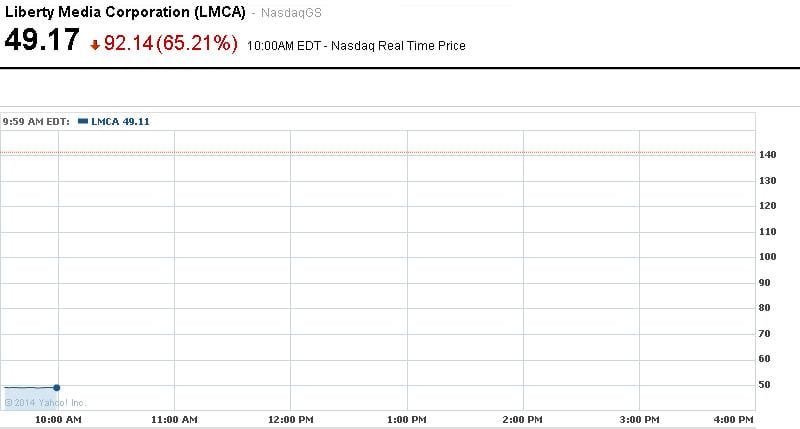Click the blue LMCA legend color marker
Viewport: 800px width, 429px height.
82,122
